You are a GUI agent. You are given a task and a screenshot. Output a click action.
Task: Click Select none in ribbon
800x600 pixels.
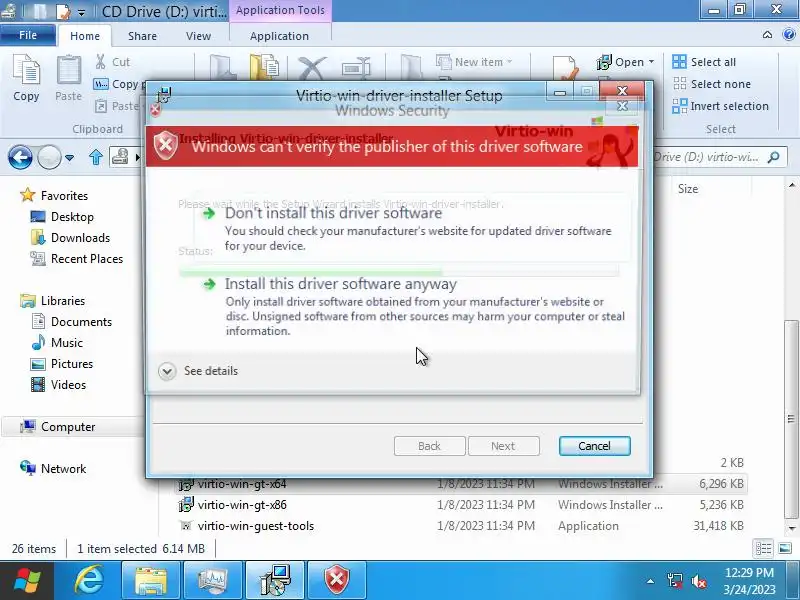pos(712,84)
